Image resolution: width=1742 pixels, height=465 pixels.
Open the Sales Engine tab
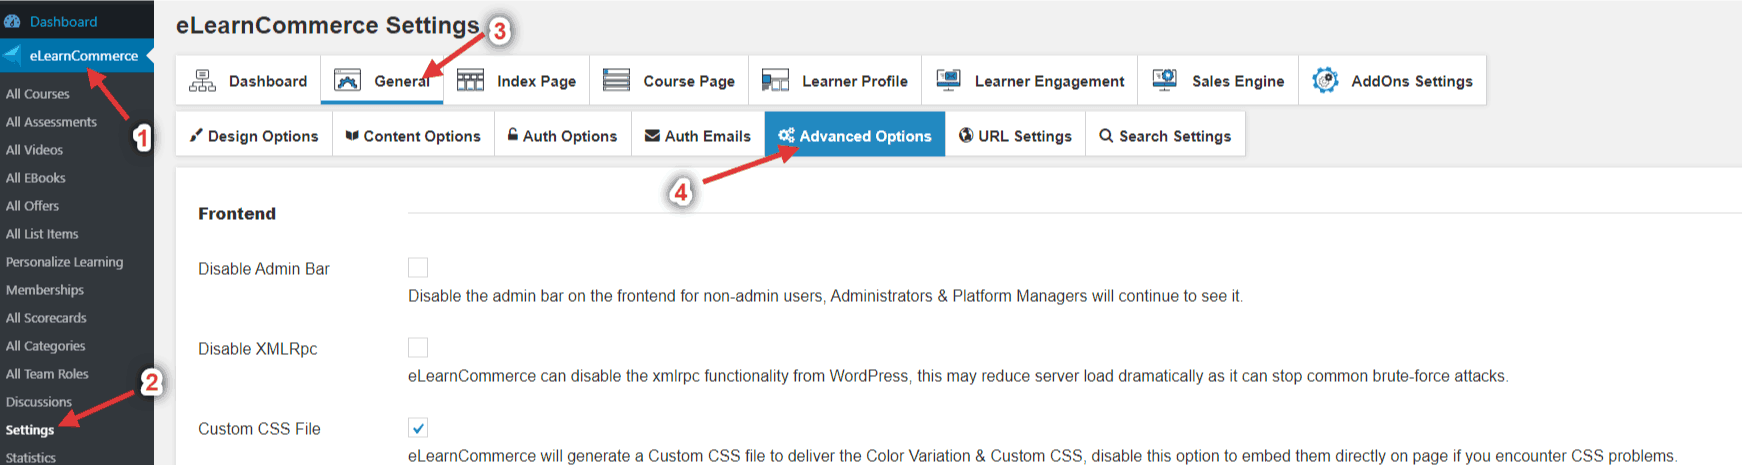(1218, 81)
